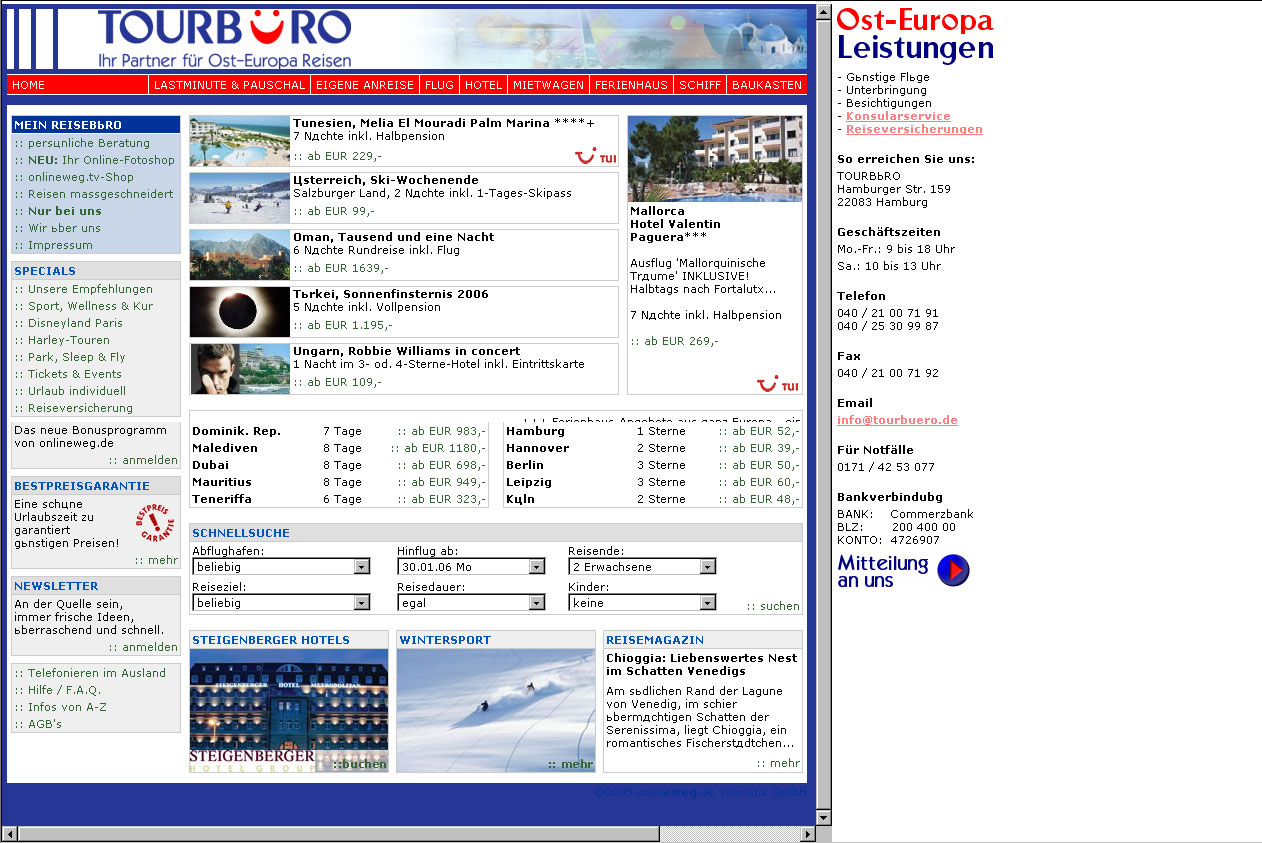
Task: Click anmelden under Bonusprogramm
Action: [143, 460]
